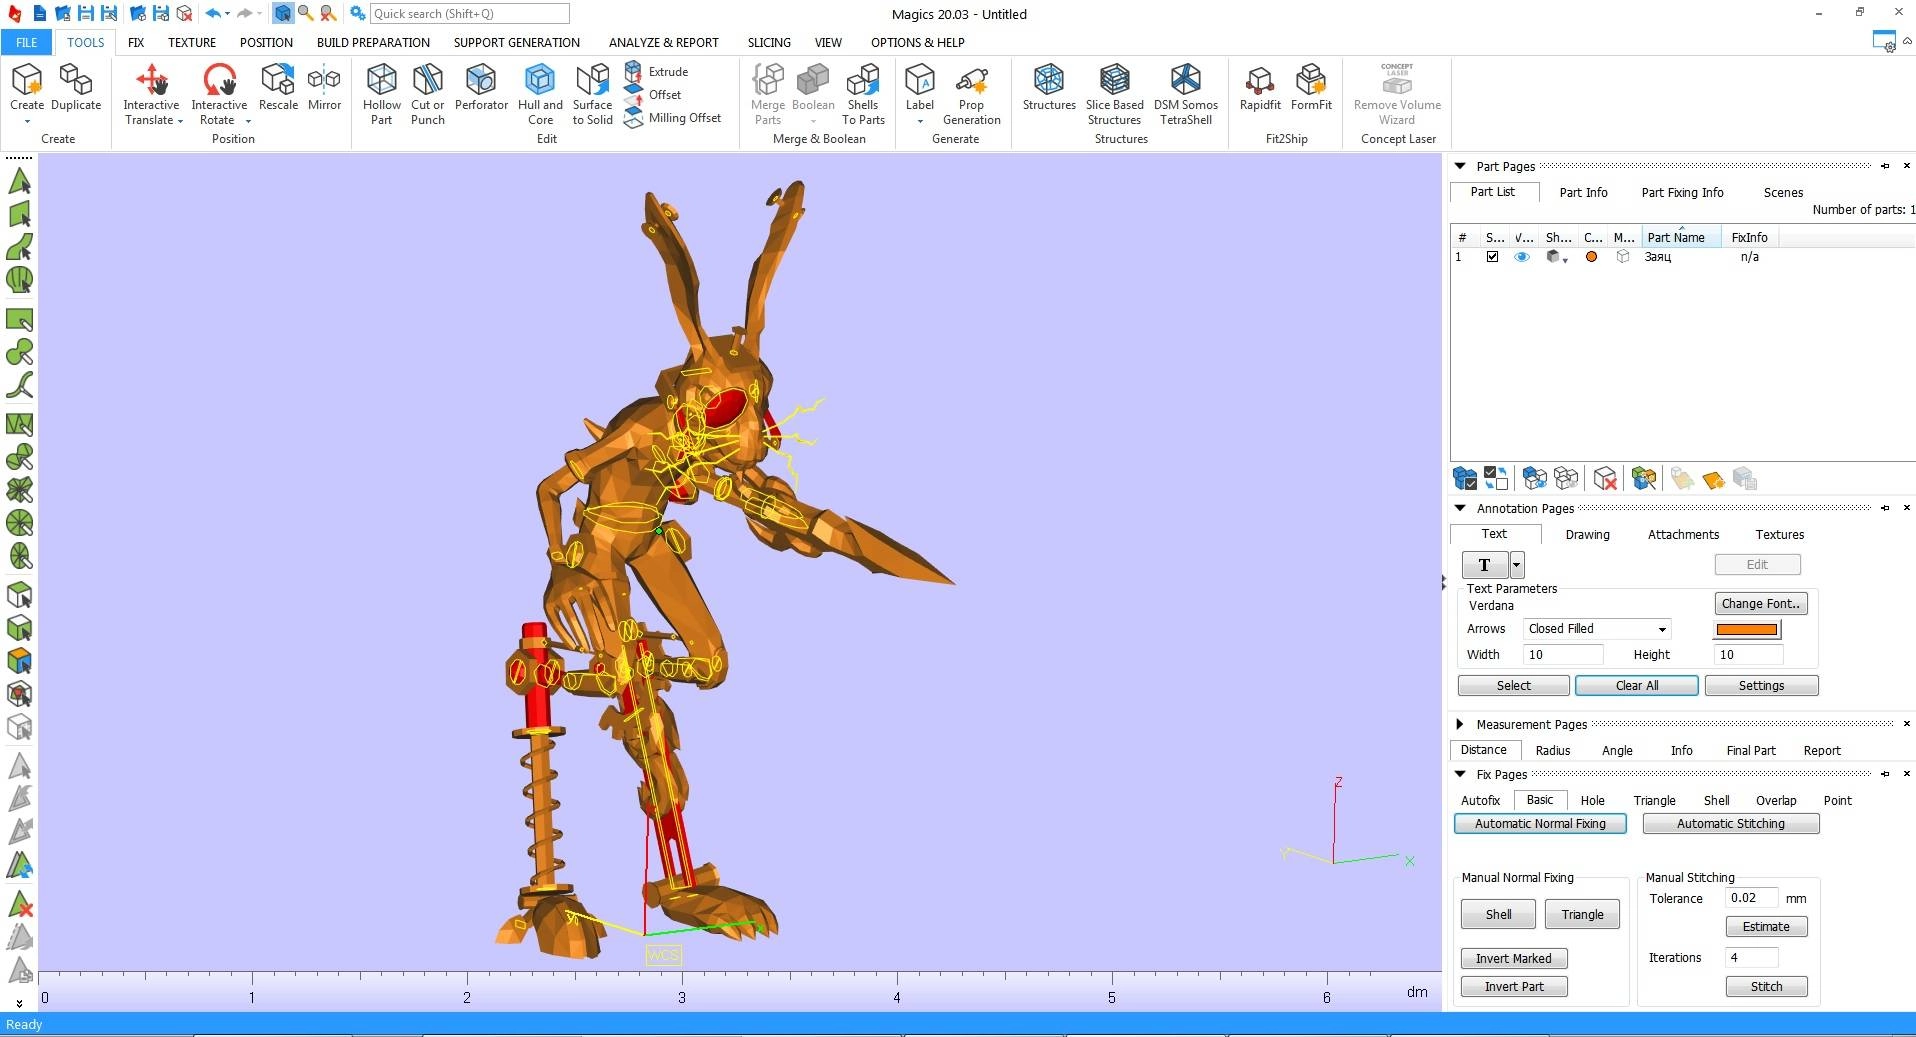
Task: Click the Automatic Stitching button
Action: [x=1730, y=824]
